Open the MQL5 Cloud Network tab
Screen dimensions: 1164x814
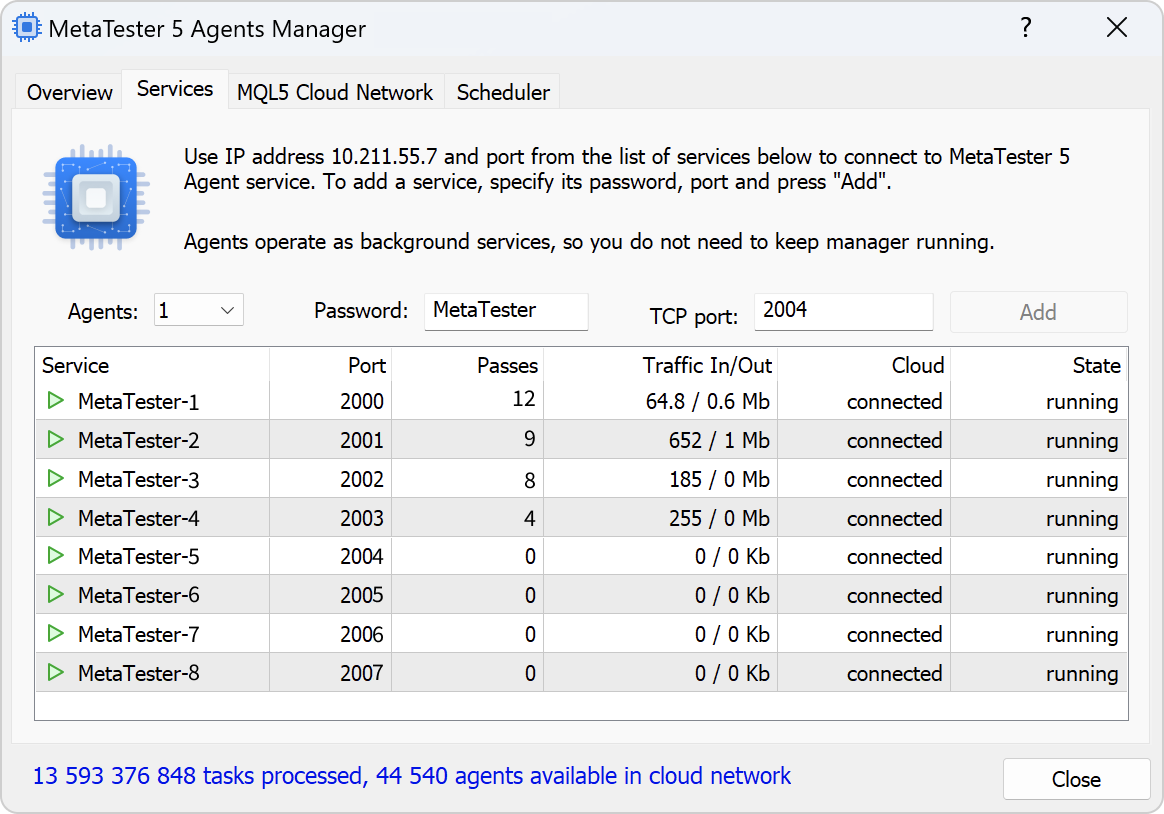335,92
